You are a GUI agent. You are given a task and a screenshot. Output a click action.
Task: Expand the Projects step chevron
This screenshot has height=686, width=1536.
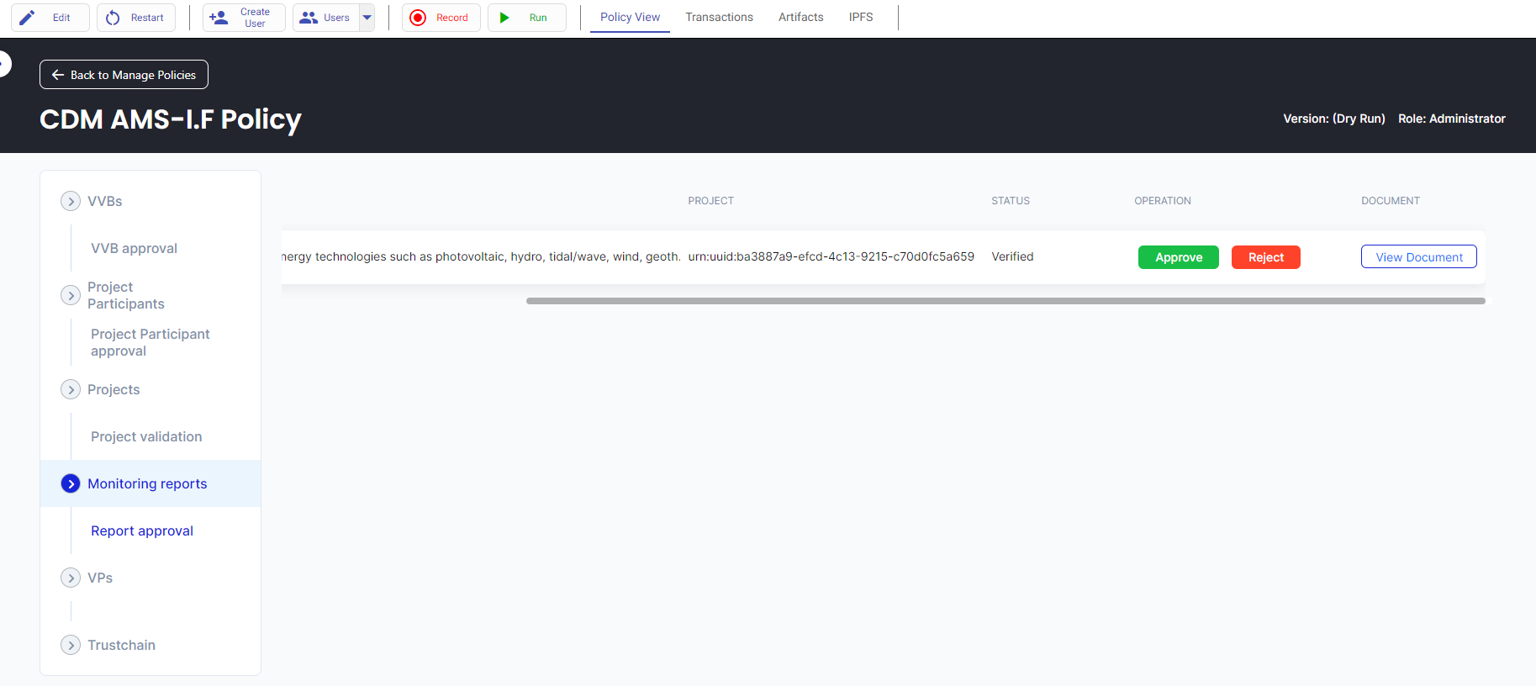pyautogui.click(x=70, y=389)
